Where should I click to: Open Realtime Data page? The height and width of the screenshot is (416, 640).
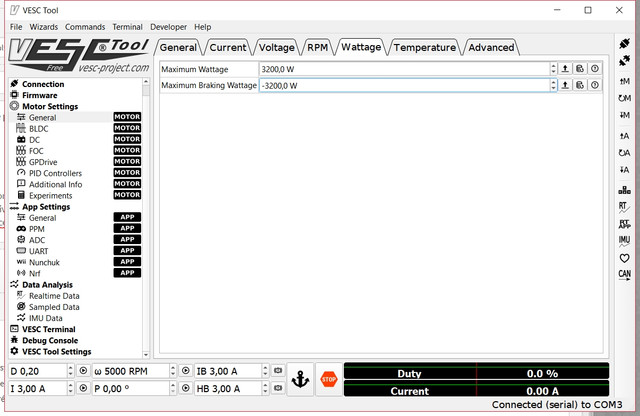tap(54, 296)
